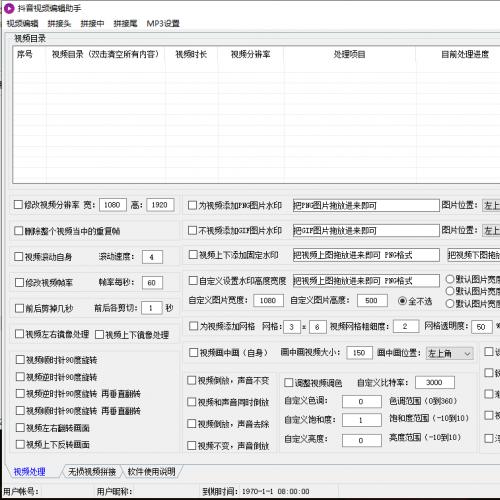Check 视频顺时针90度旋转 再垂直翻转
500x500 pixels.
point(20,411)
